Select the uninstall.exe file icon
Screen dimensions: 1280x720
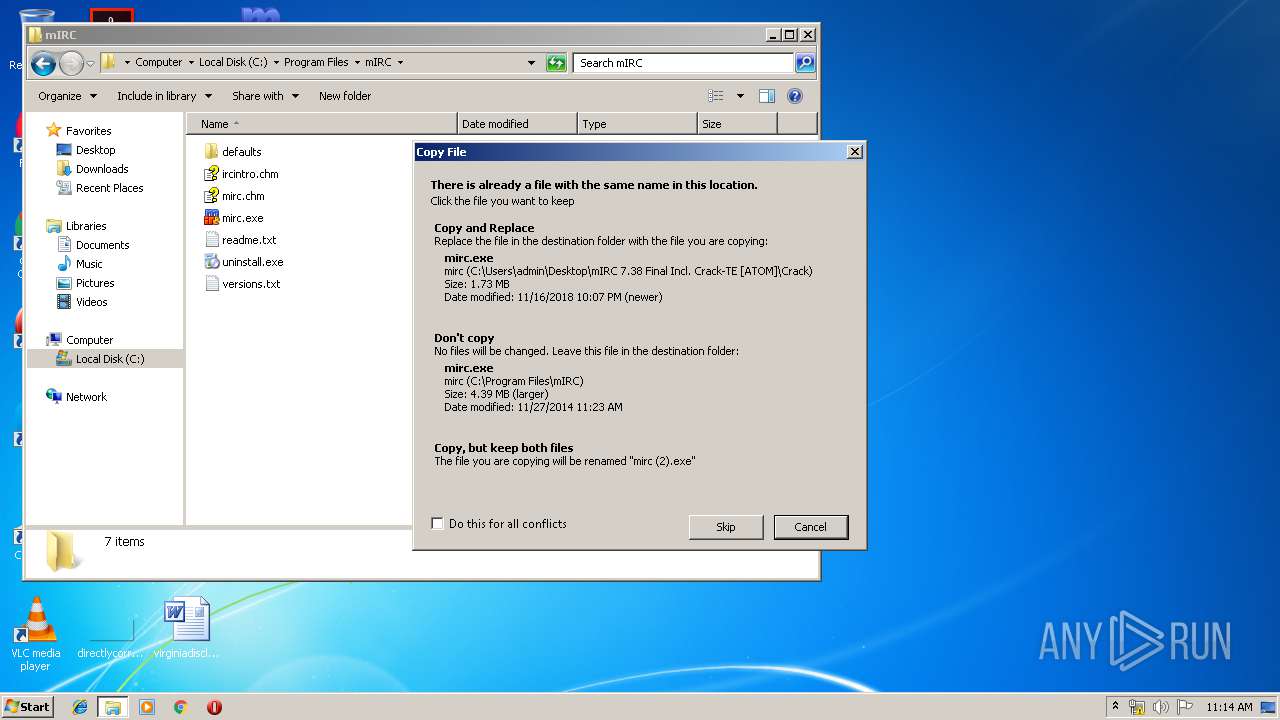pyautogui.click(x=211, y=262)
